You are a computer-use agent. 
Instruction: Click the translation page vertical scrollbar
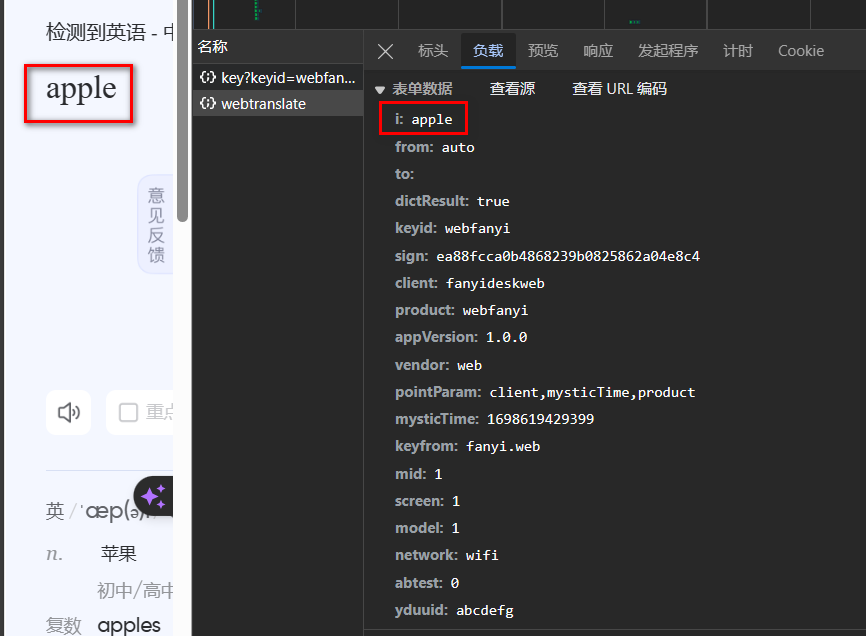click(182, 120)
